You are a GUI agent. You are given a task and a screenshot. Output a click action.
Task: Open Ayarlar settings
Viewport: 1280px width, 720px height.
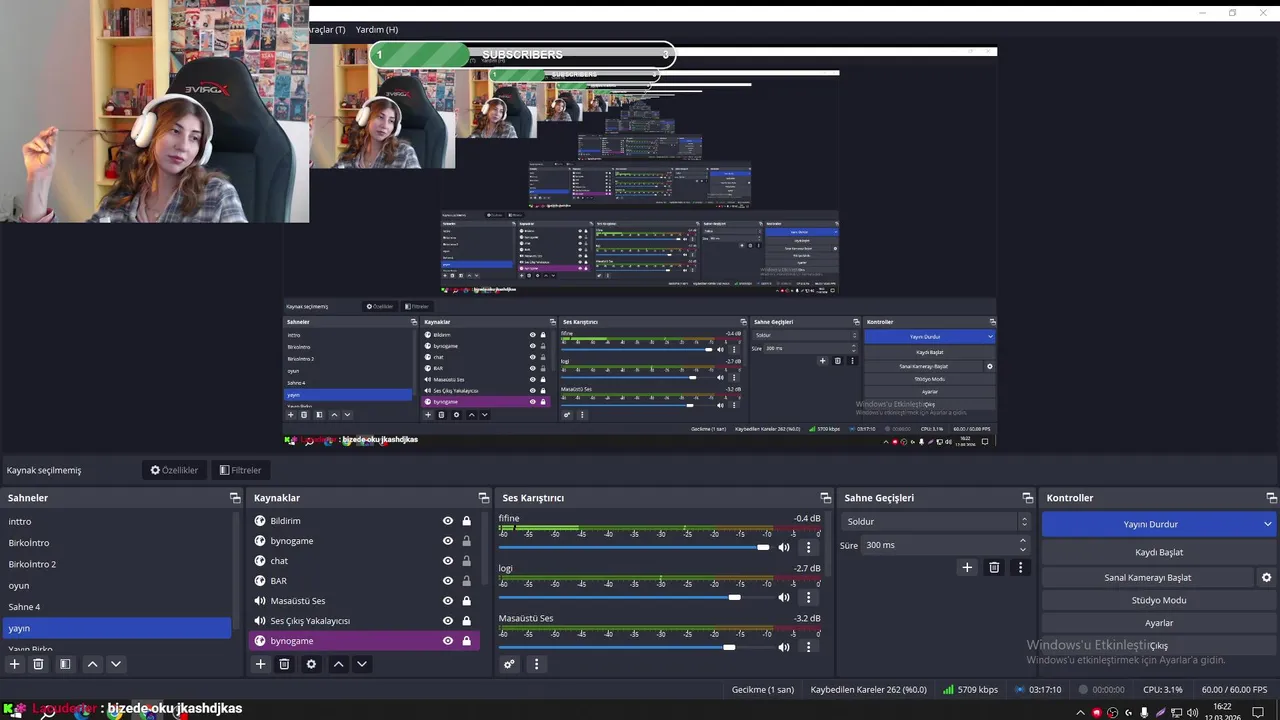coord(1159,623)
